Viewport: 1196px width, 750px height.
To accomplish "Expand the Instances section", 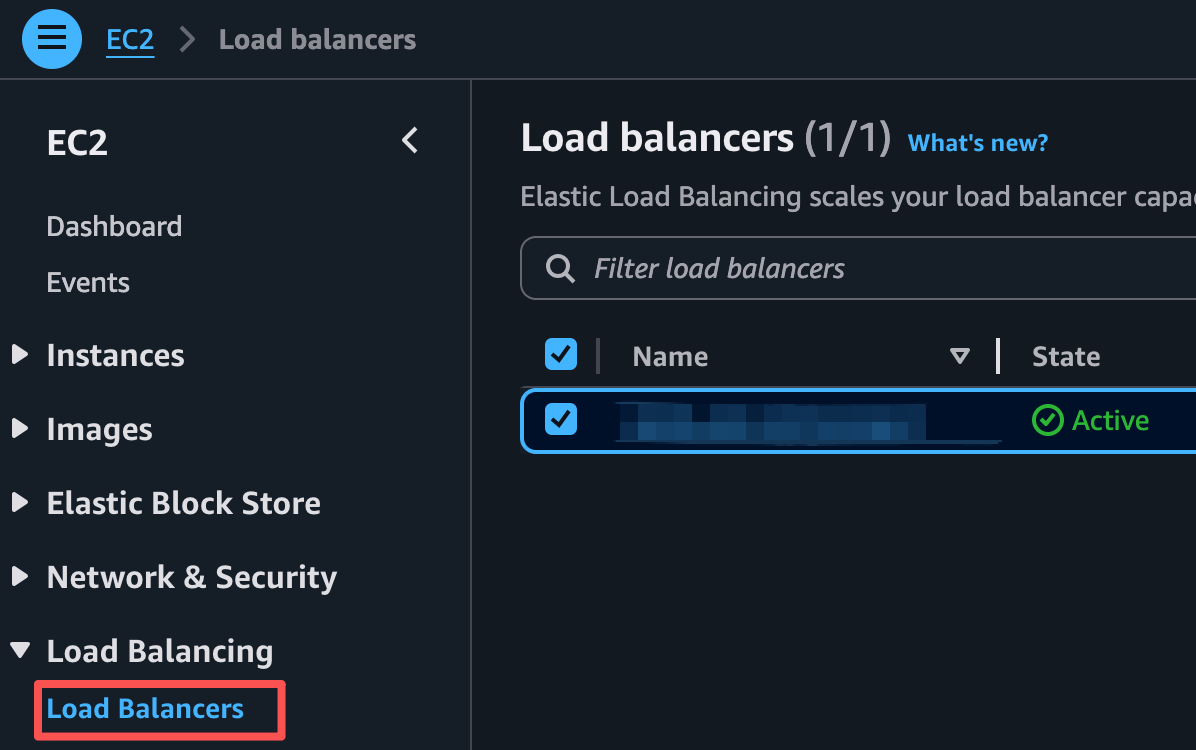I will (x=20, y=354).
